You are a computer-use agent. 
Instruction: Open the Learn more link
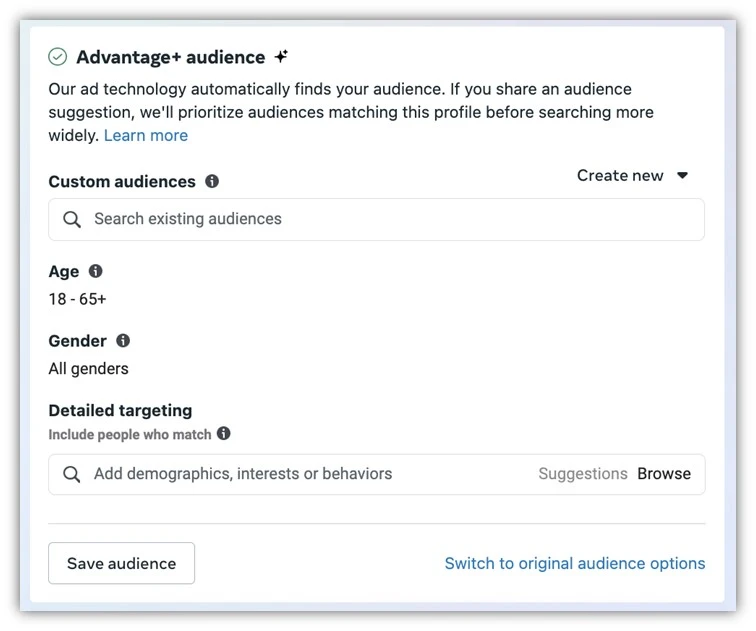[146, 135]
